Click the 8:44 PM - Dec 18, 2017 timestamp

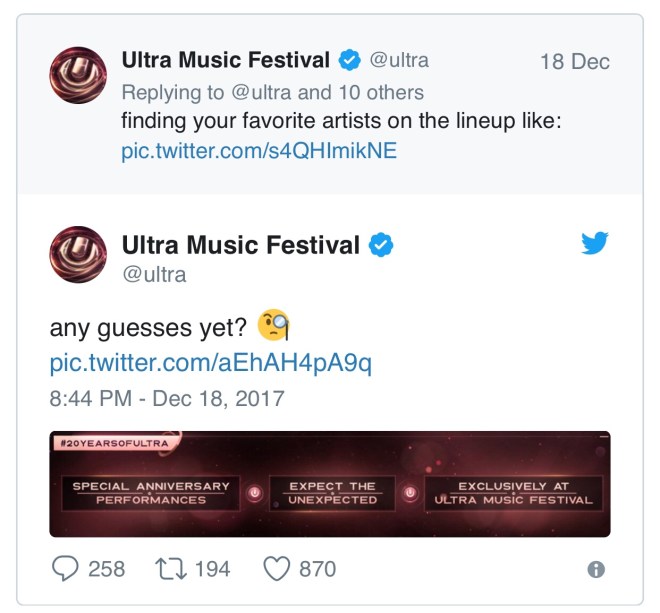click(x=167, y=398)
